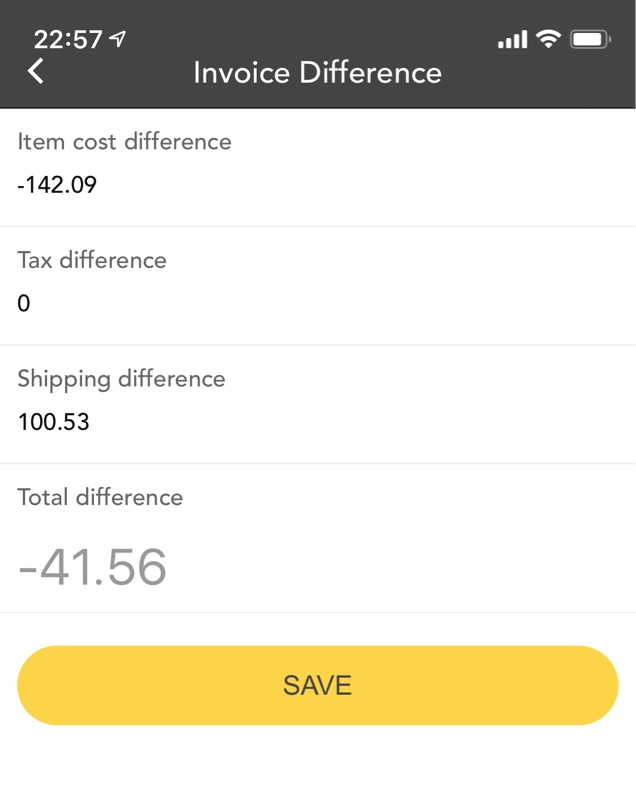636x800 pixels.
Task: Tap the Invoice Difference header title
Action: (317, 73)
